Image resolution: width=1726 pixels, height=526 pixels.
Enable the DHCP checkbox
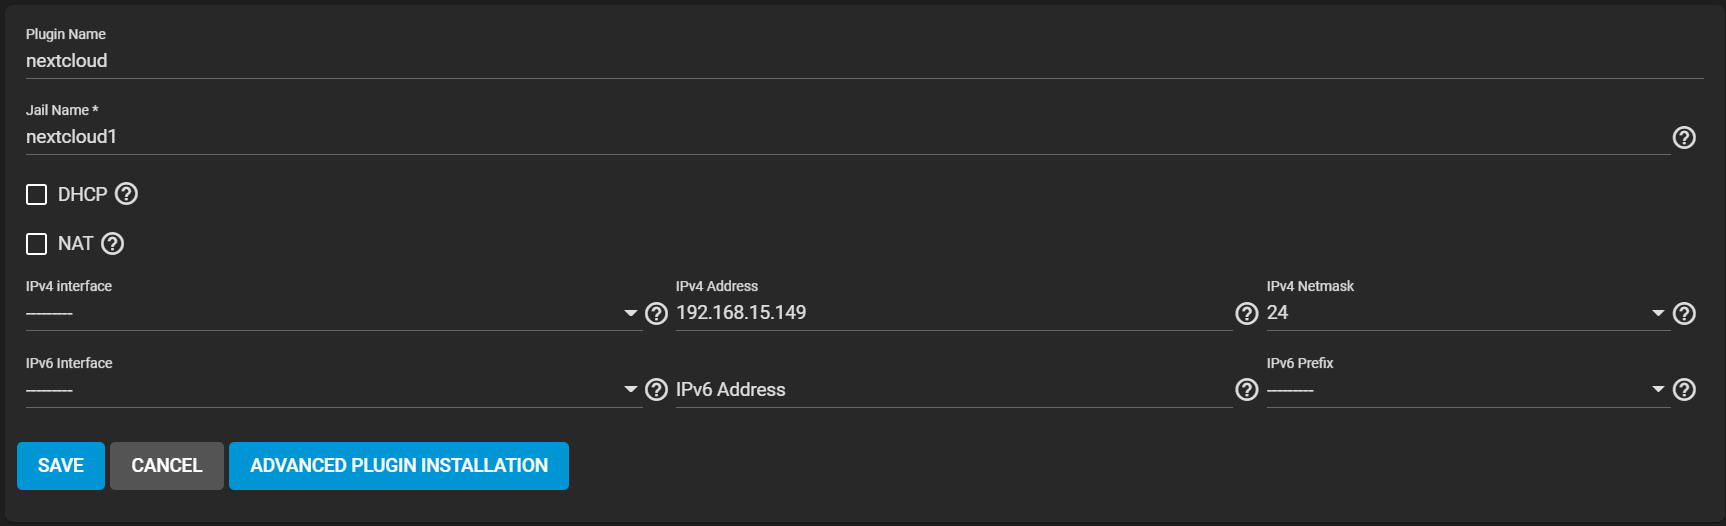pos(37,194)
